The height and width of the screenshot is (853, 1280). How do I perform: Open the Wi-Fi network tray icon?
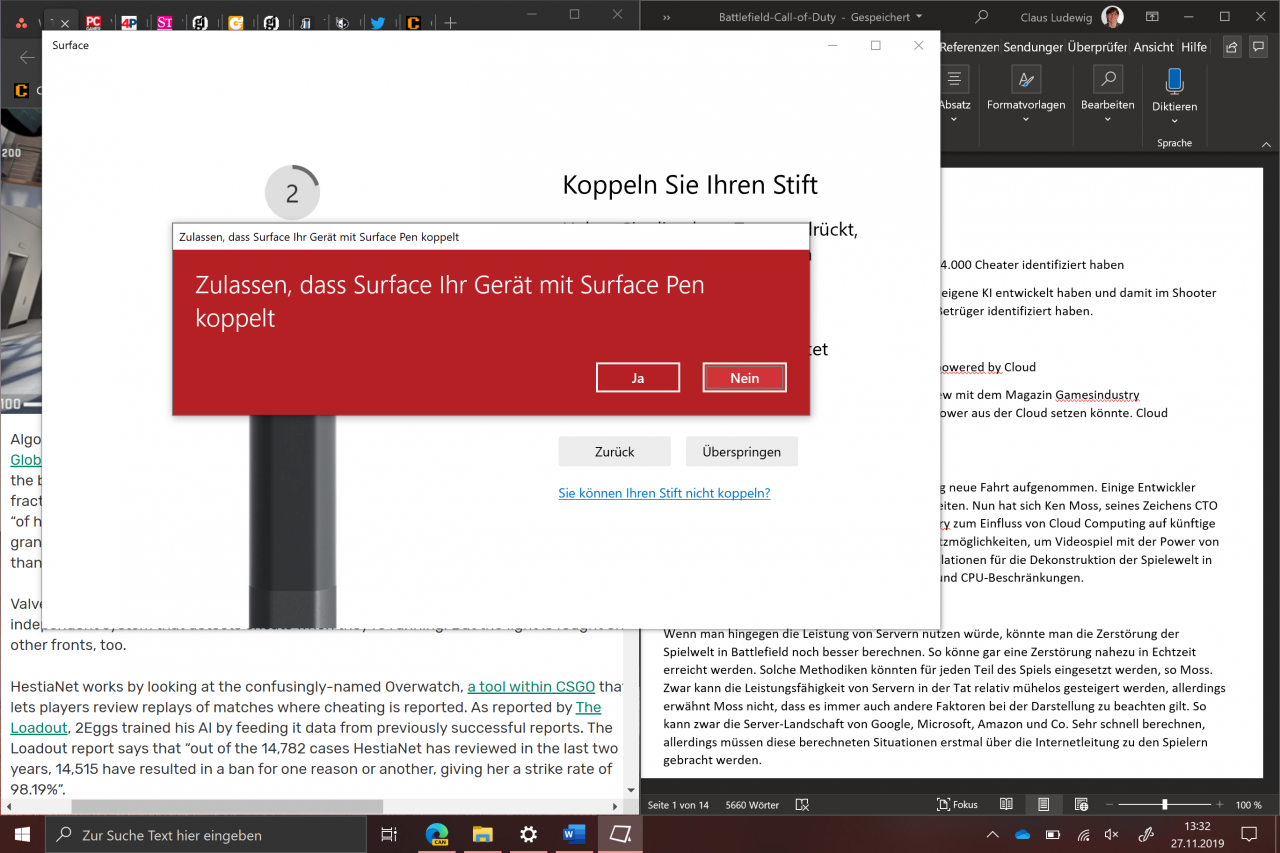(1082, 834)
